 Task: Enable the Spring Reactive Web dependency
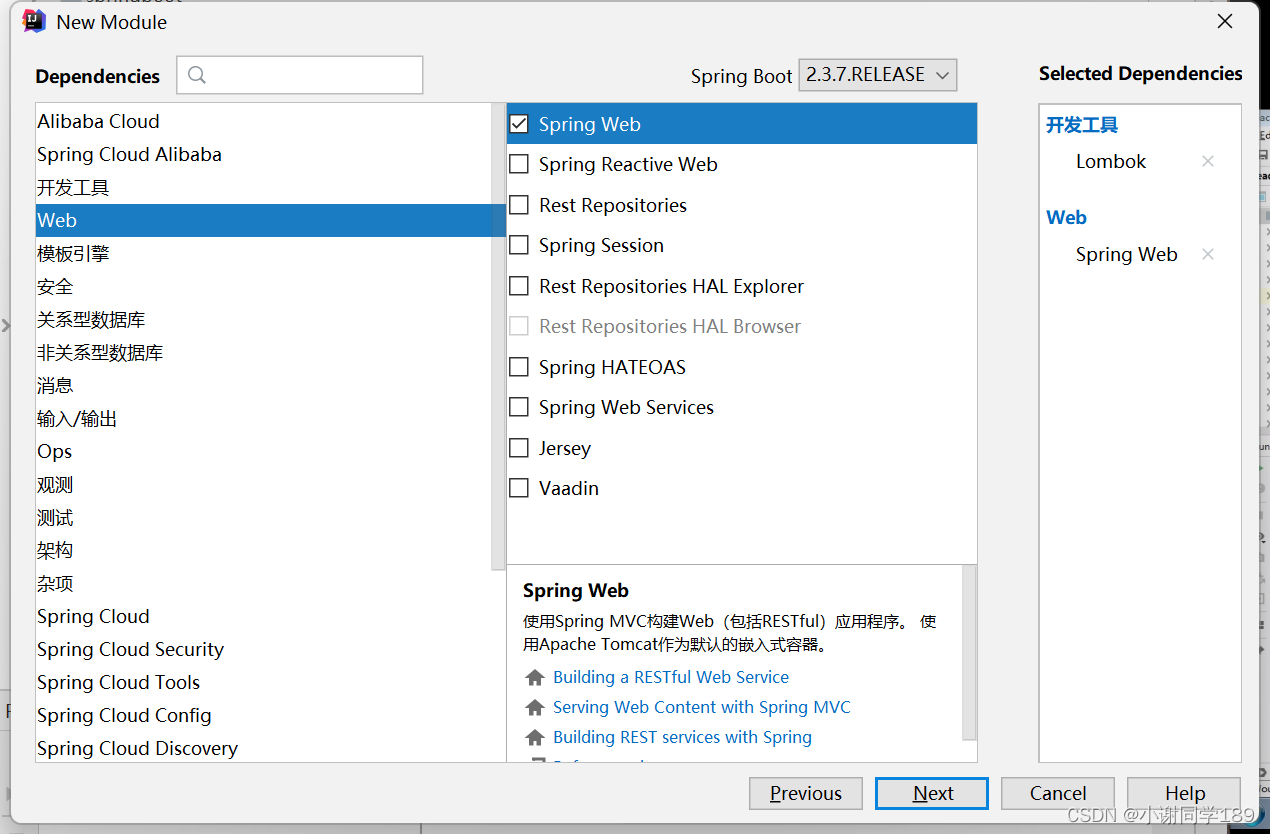[519, 164]
